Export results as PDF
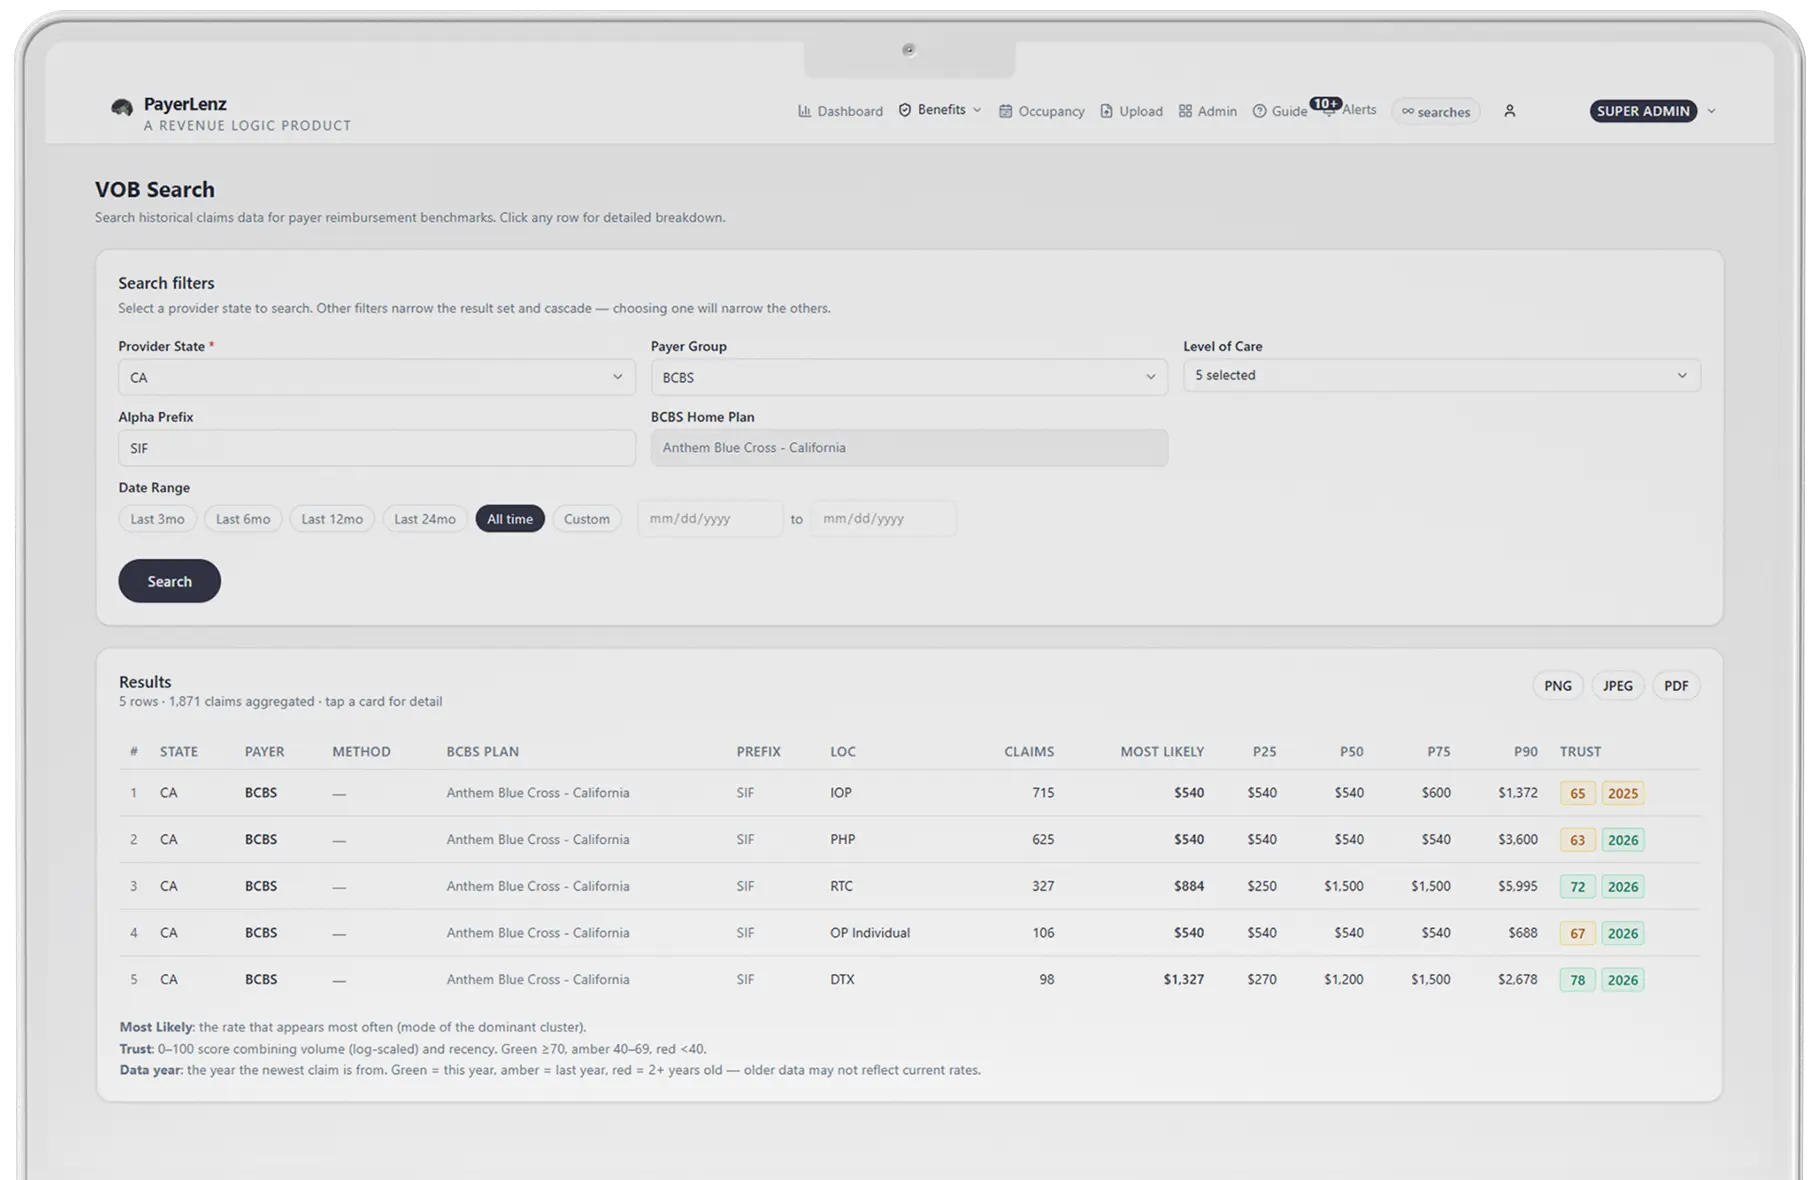This screenshot has height=1180, width=1817. [x=1676, y=686]
